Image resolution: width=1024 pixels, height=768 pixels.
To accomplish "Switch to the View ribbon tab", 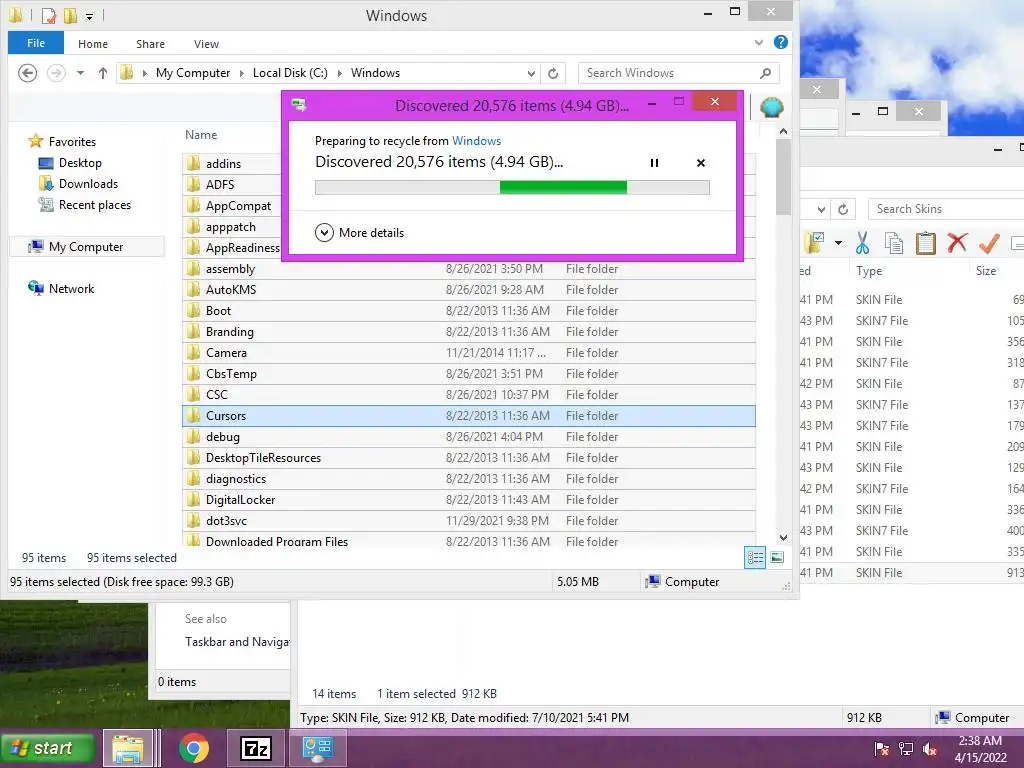I will click(x=206, y=44).
